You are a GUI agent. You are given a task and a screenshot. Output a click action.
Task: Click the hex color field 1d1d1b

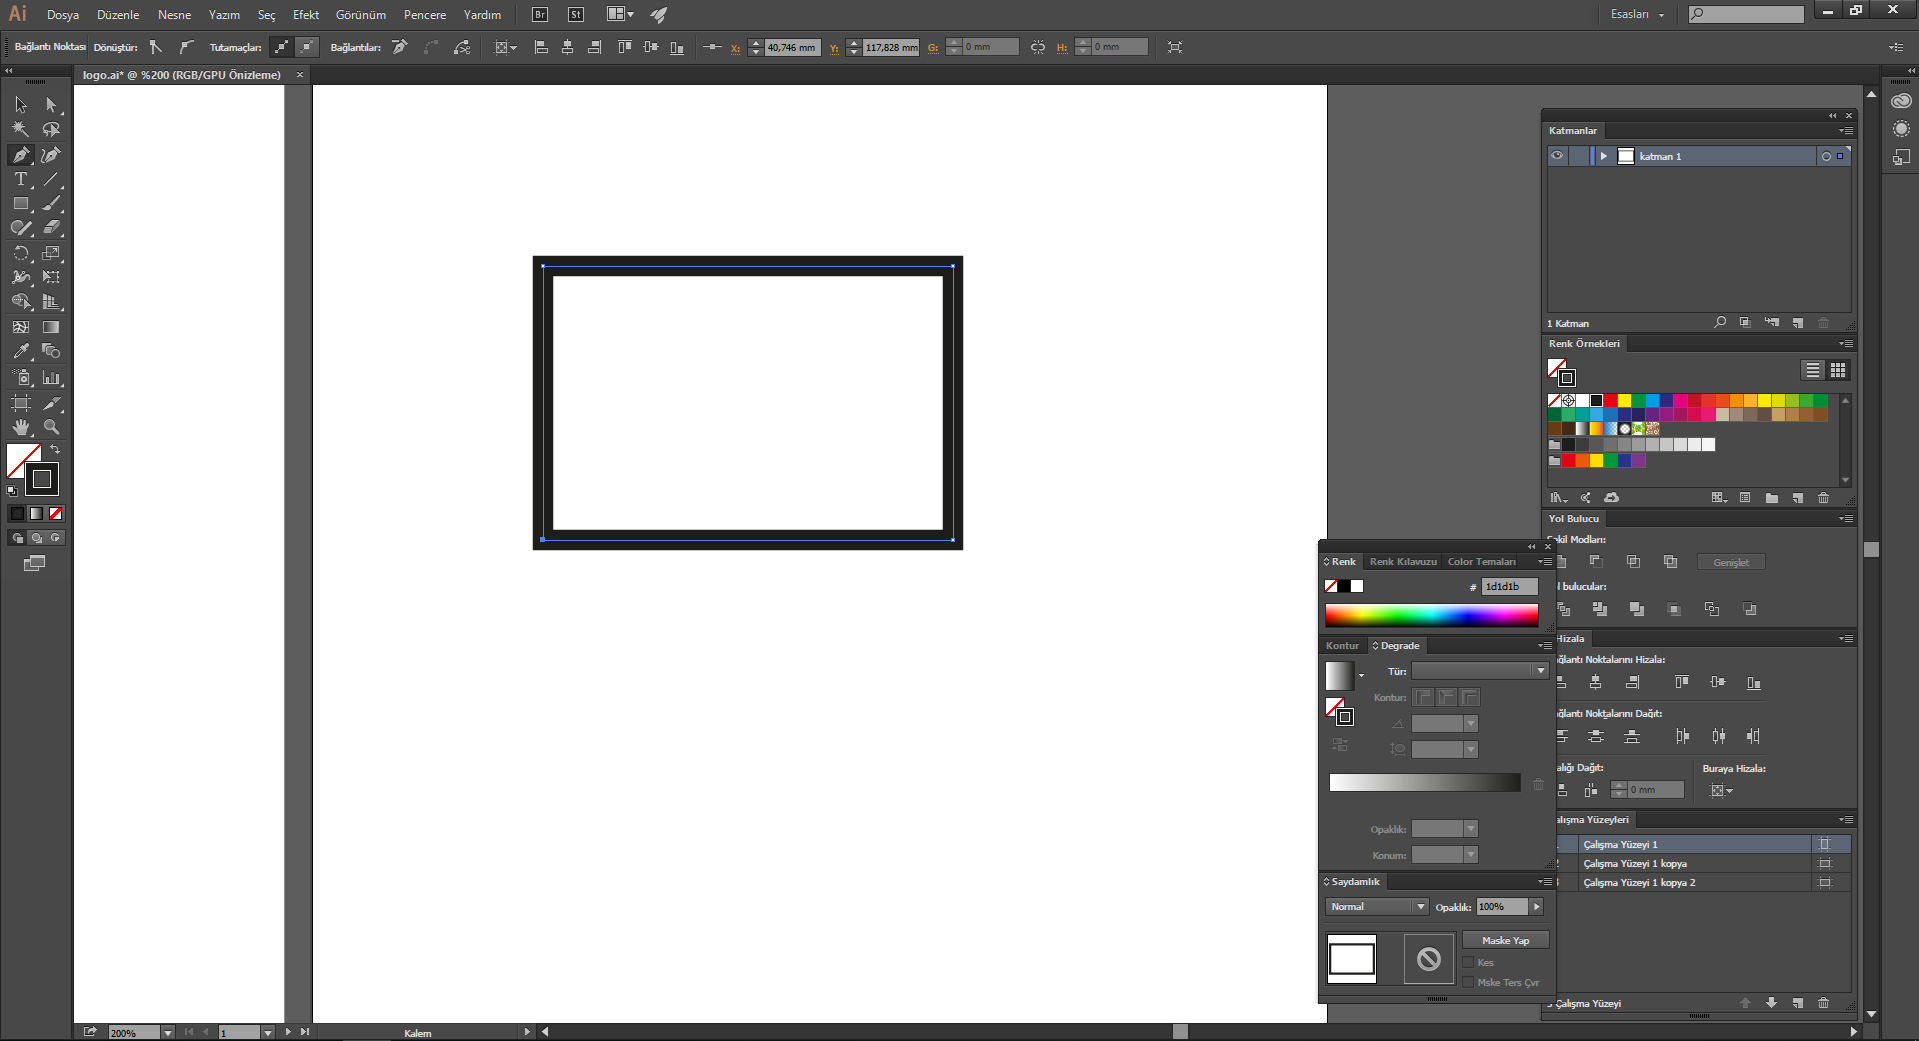click(1509, 586)
